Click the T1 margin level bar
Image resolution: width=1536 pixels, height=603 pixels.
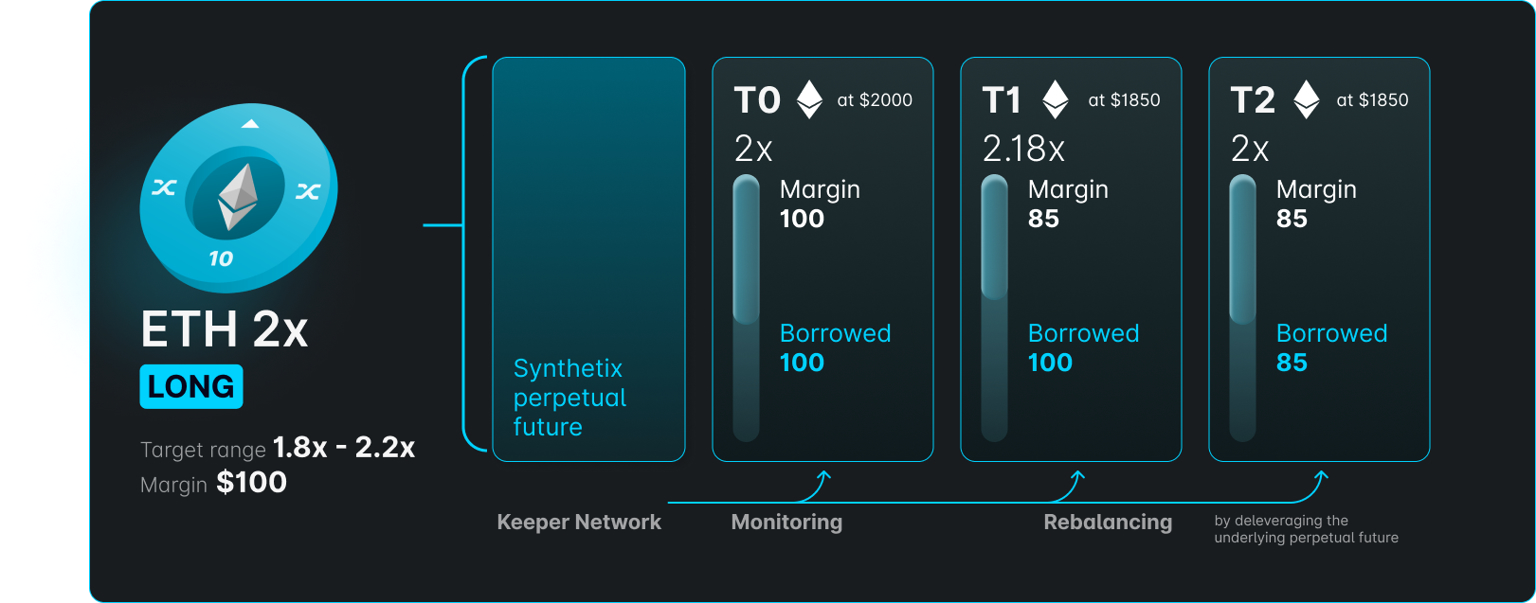pyautogui.click(x=994, y=238)
